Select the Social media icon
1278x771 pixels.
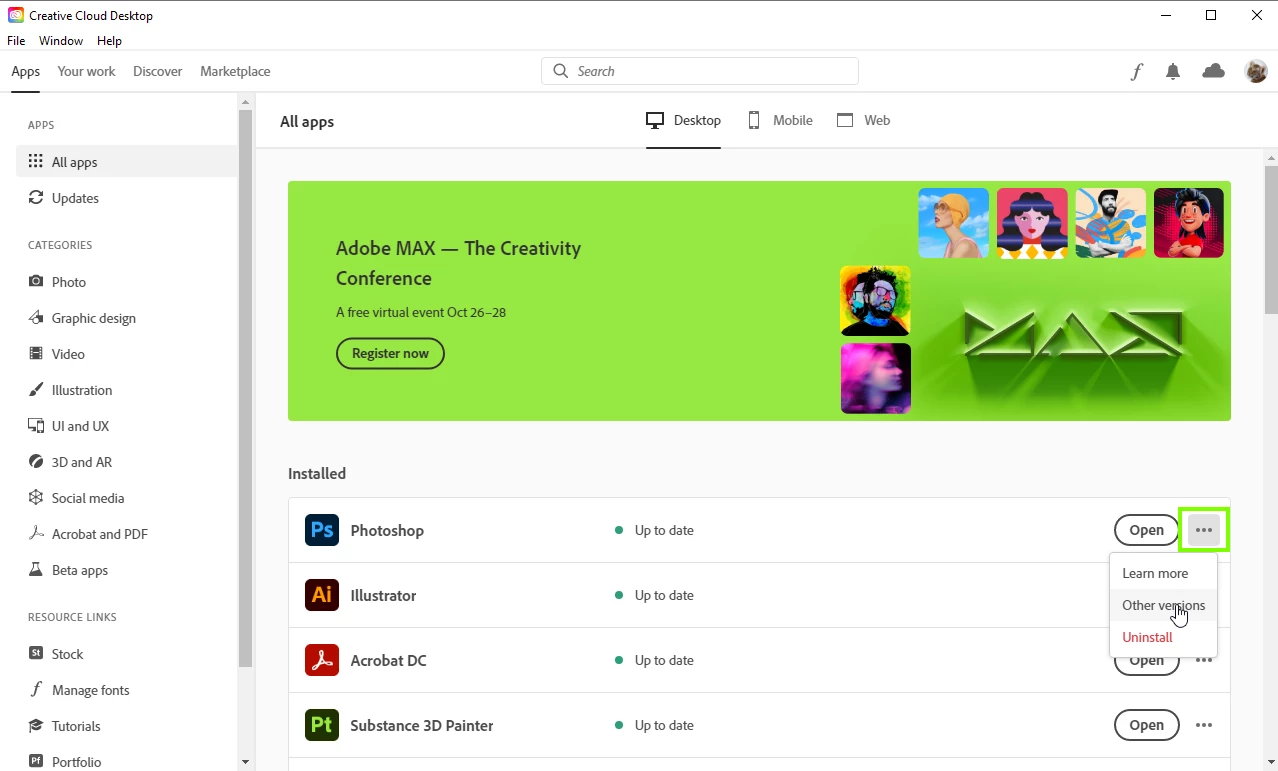click(x=36, y=498)
